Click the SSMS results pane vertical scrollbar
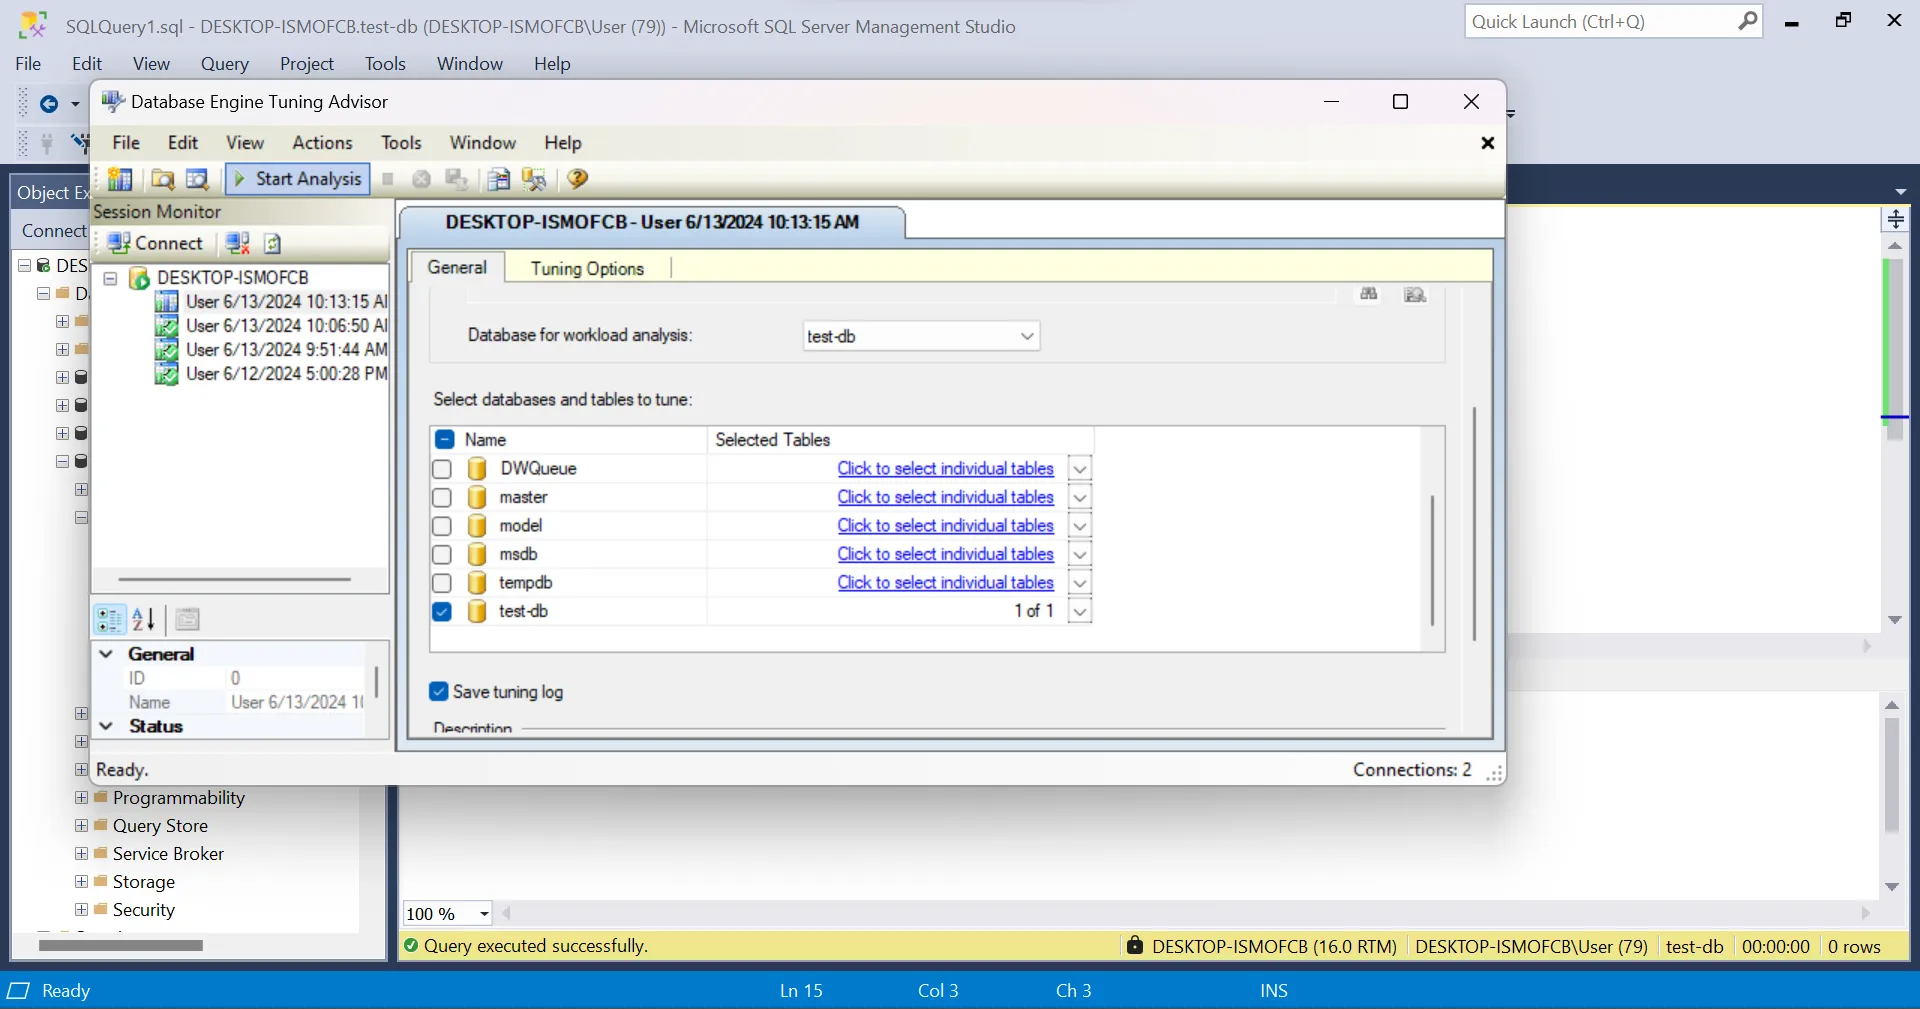The width and height of the screenshot is (1920, 1009). [1892, 775]
